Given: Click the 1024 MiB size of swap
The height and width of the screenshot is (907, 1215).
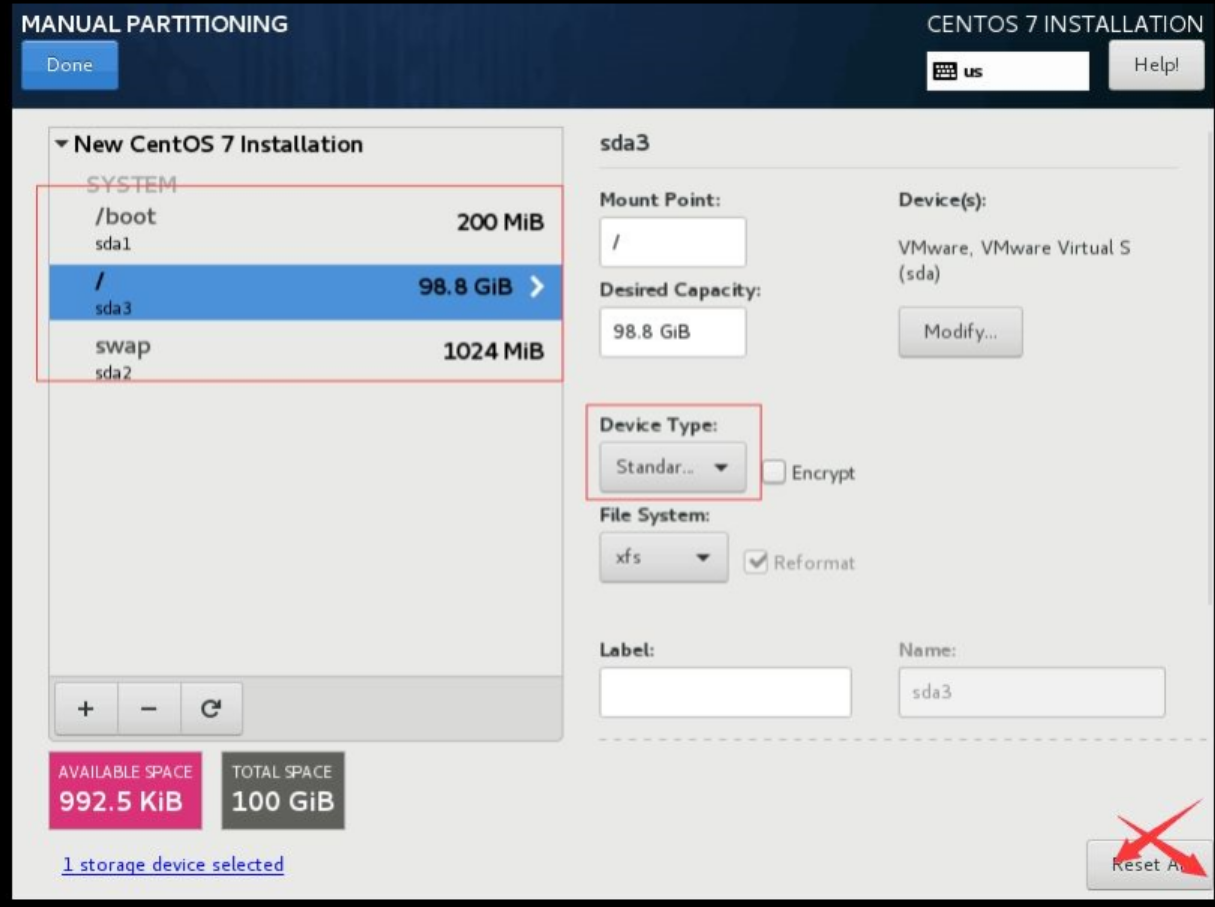Looking at the screenshot, I should [494, 351].
